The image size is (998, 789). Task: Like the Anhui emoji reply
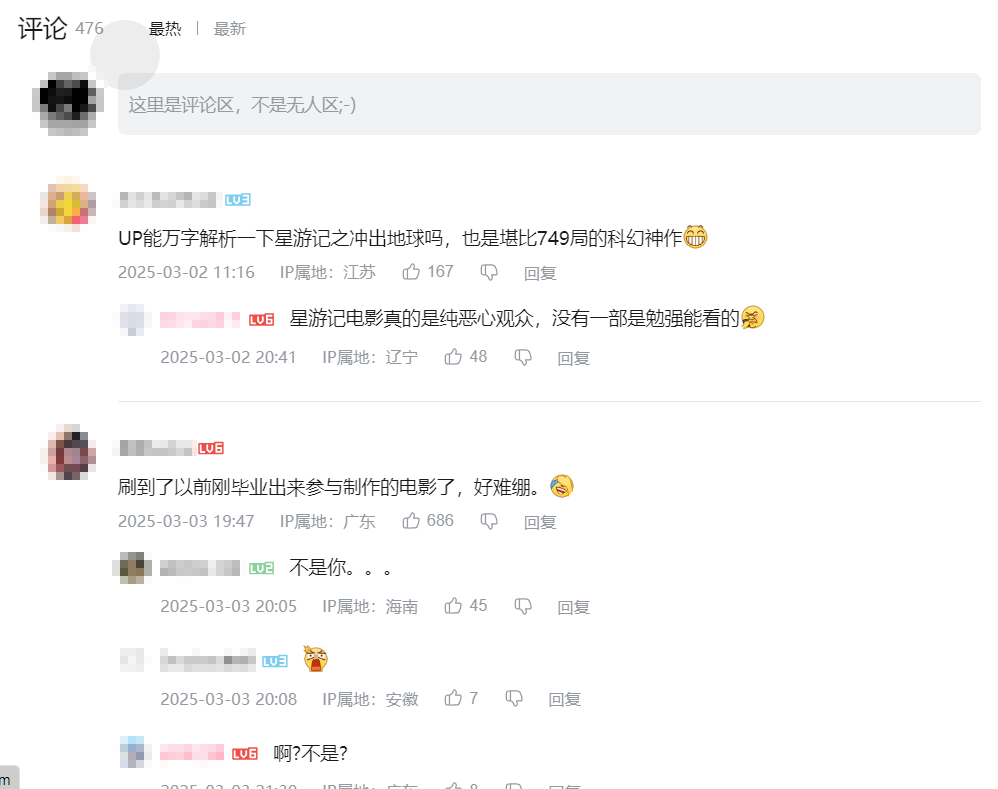453,698
